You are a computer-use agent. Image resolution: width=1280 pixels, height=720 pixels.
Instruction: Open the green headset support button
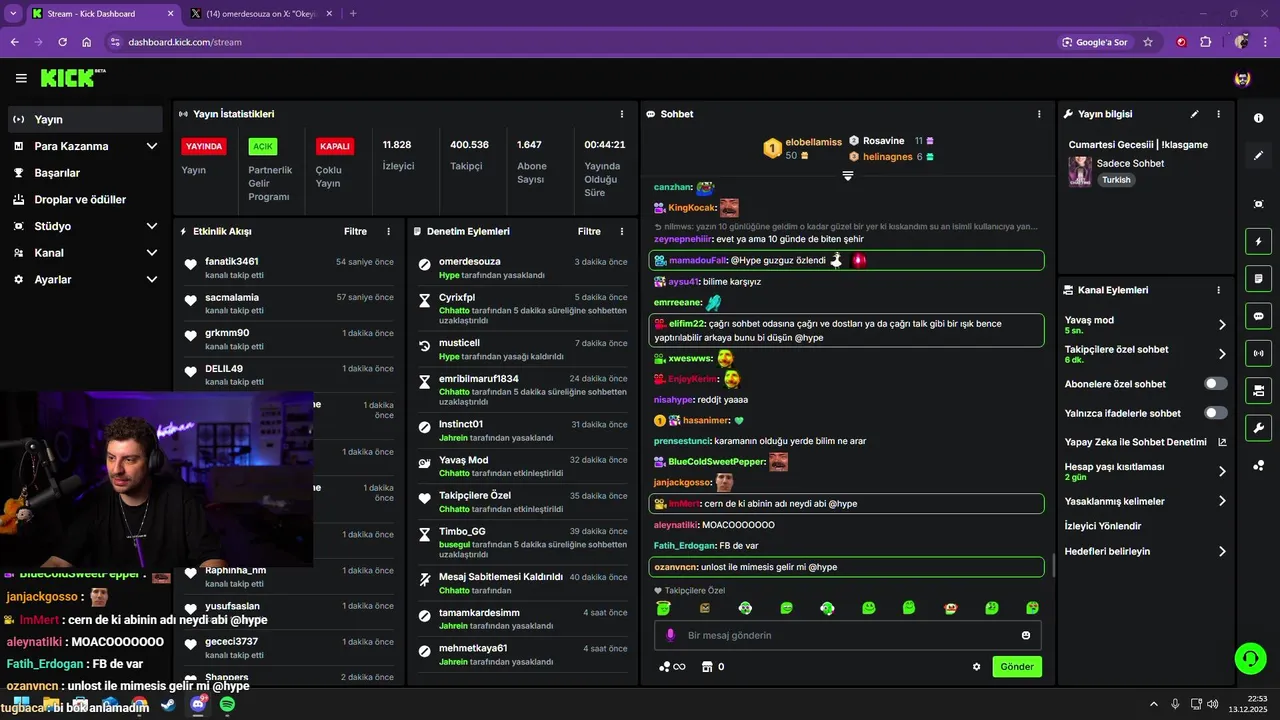1250,658
